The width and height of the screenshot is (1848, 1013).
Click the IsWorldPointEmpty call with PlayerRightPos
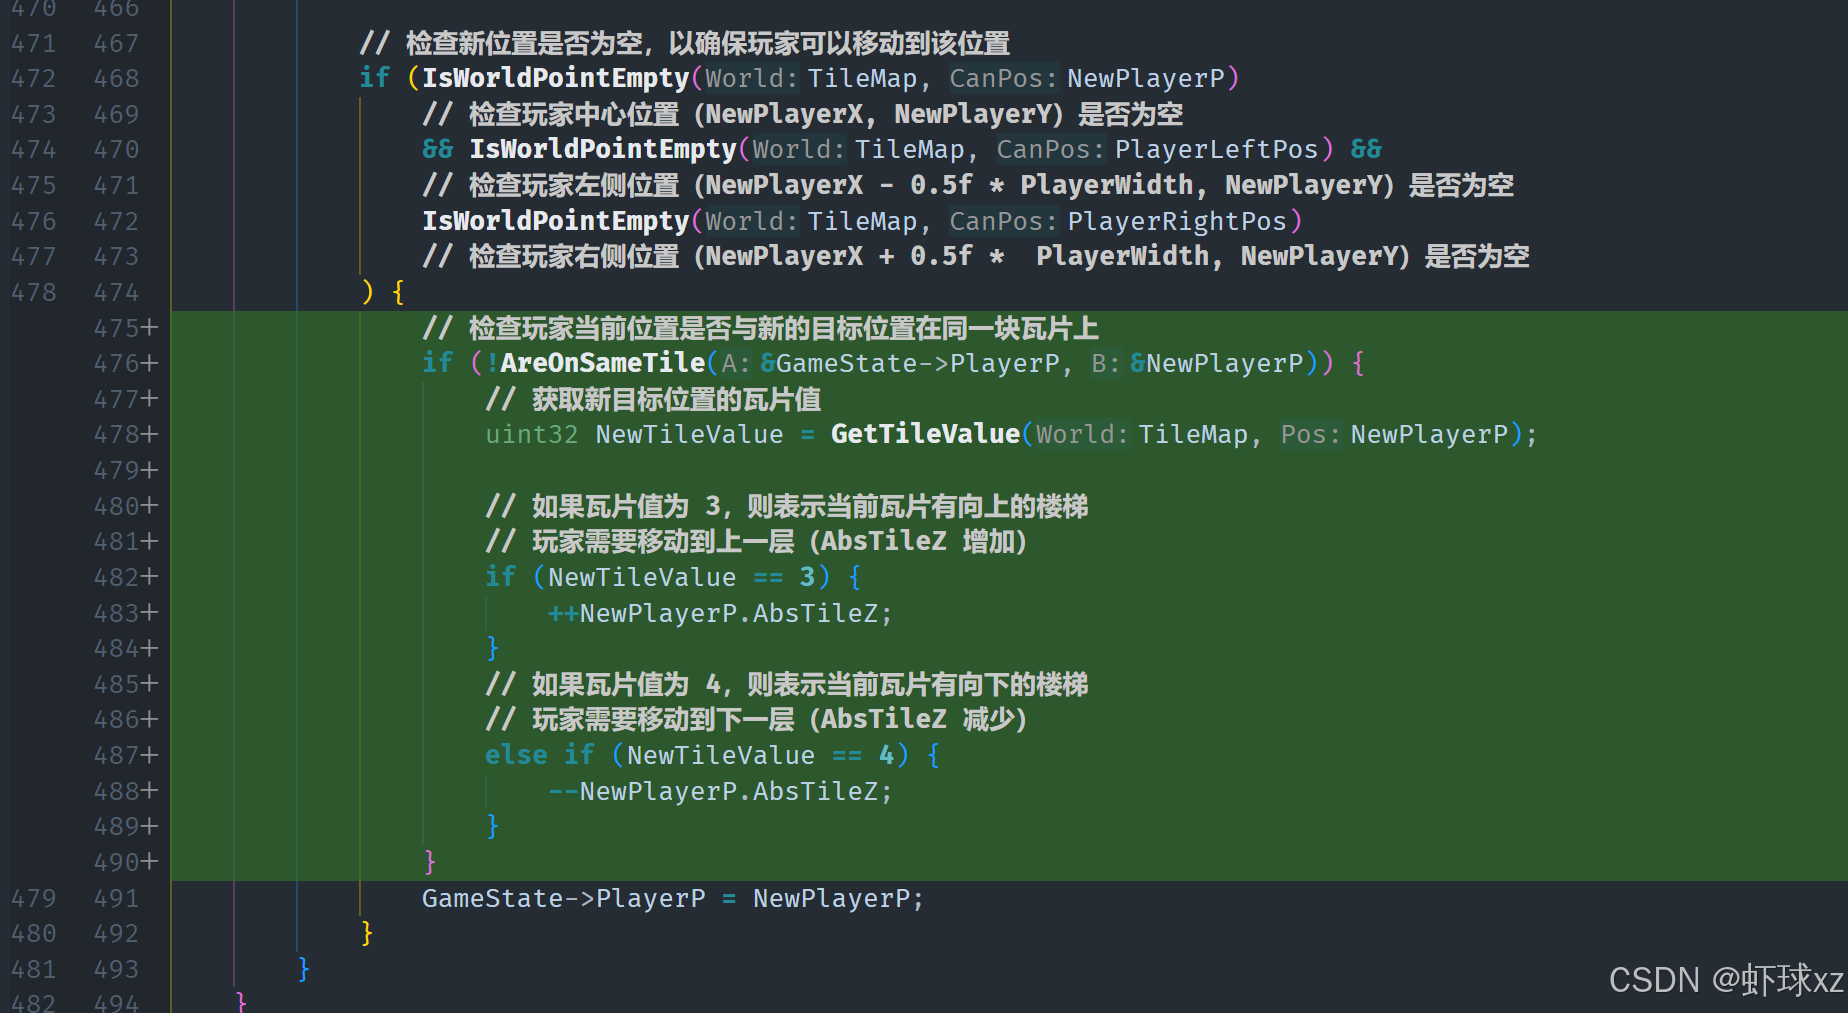point(862,221)
